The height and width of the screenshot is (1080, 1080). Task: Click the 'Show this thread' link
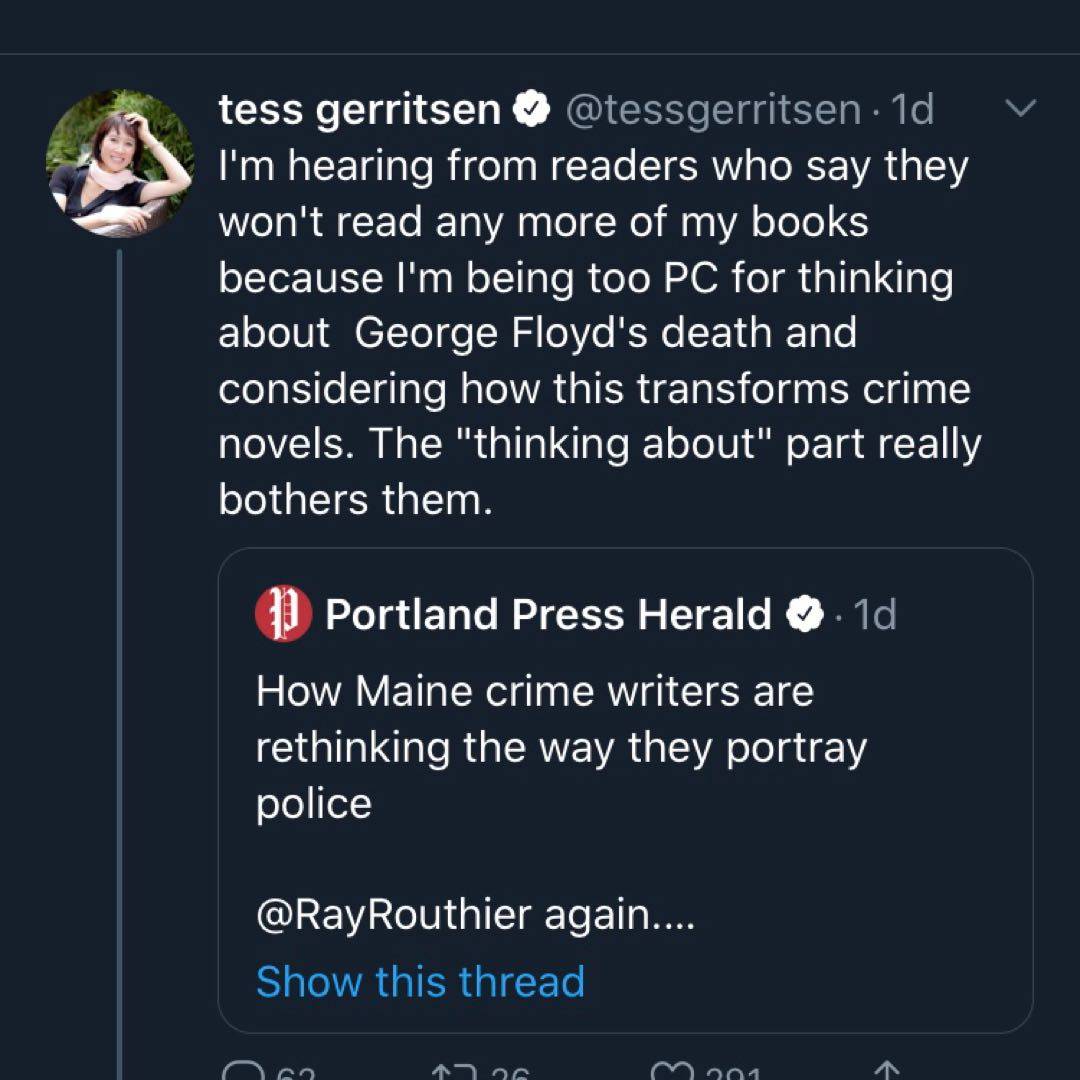coord(420,981)
